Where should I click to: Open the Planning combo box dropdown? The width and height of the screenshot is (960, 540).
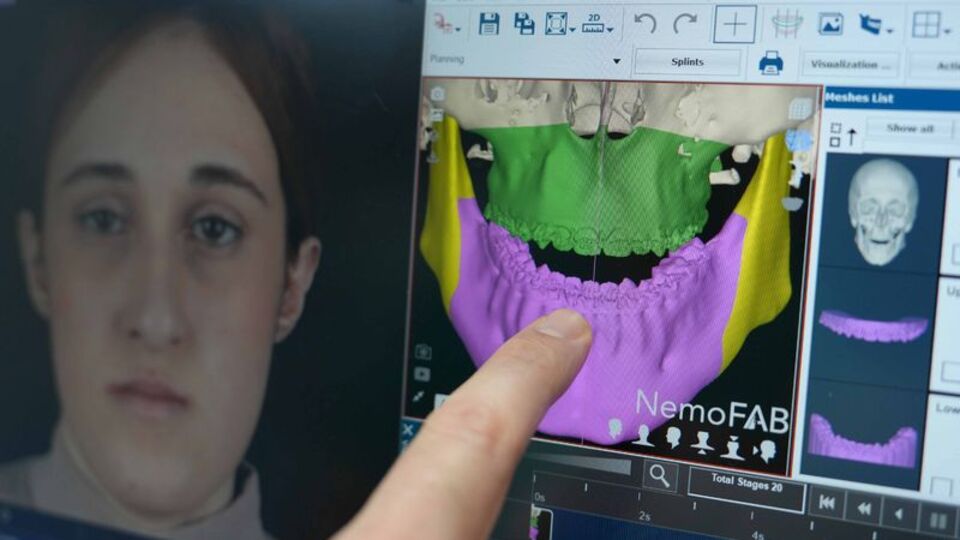617,61
